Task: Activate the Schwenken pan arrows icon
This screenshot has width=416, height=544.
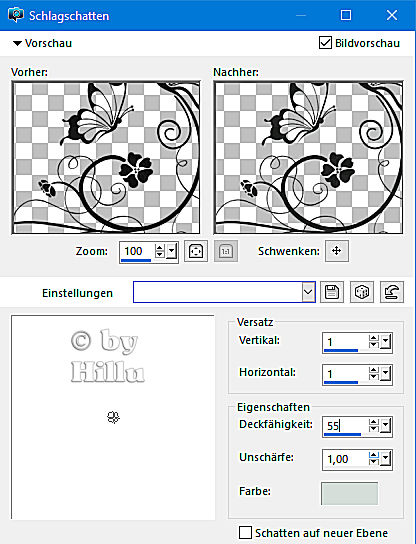Action: [337, 250]
